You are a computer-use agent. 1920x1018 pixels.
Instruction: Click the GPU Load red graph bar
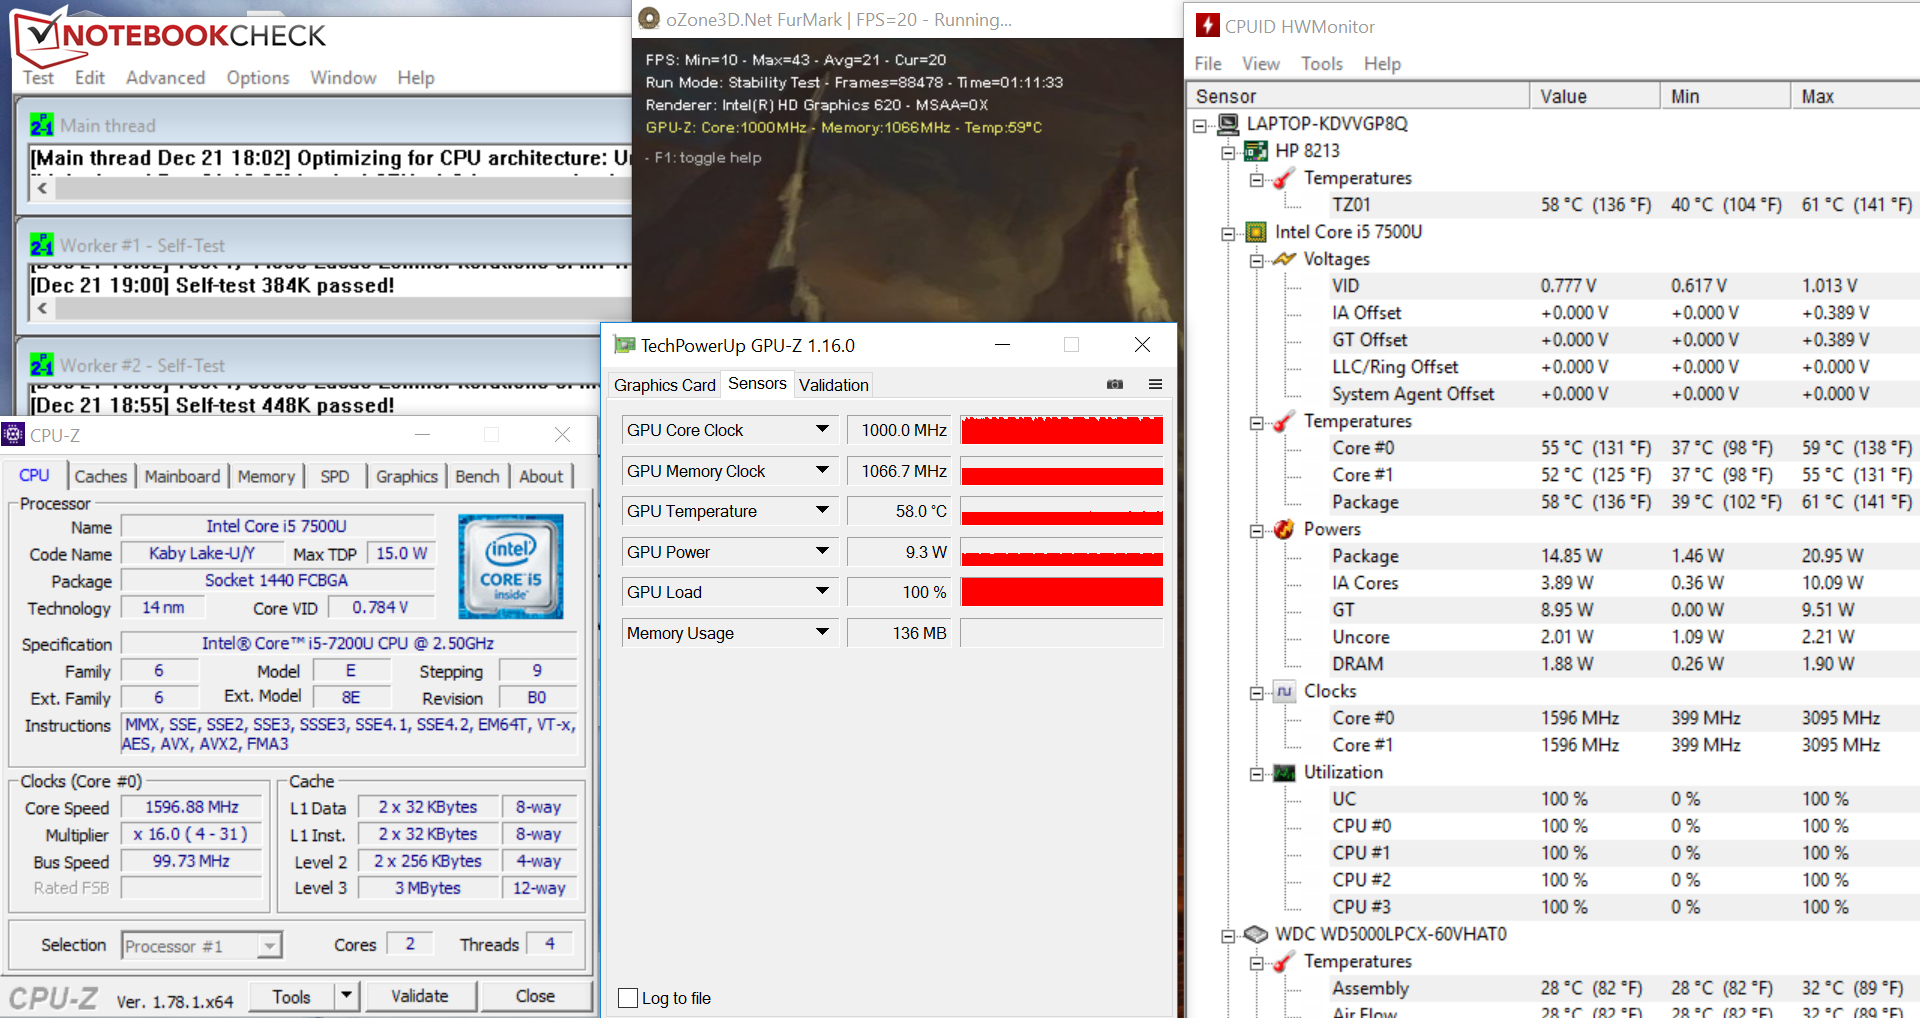point(1062,592)
